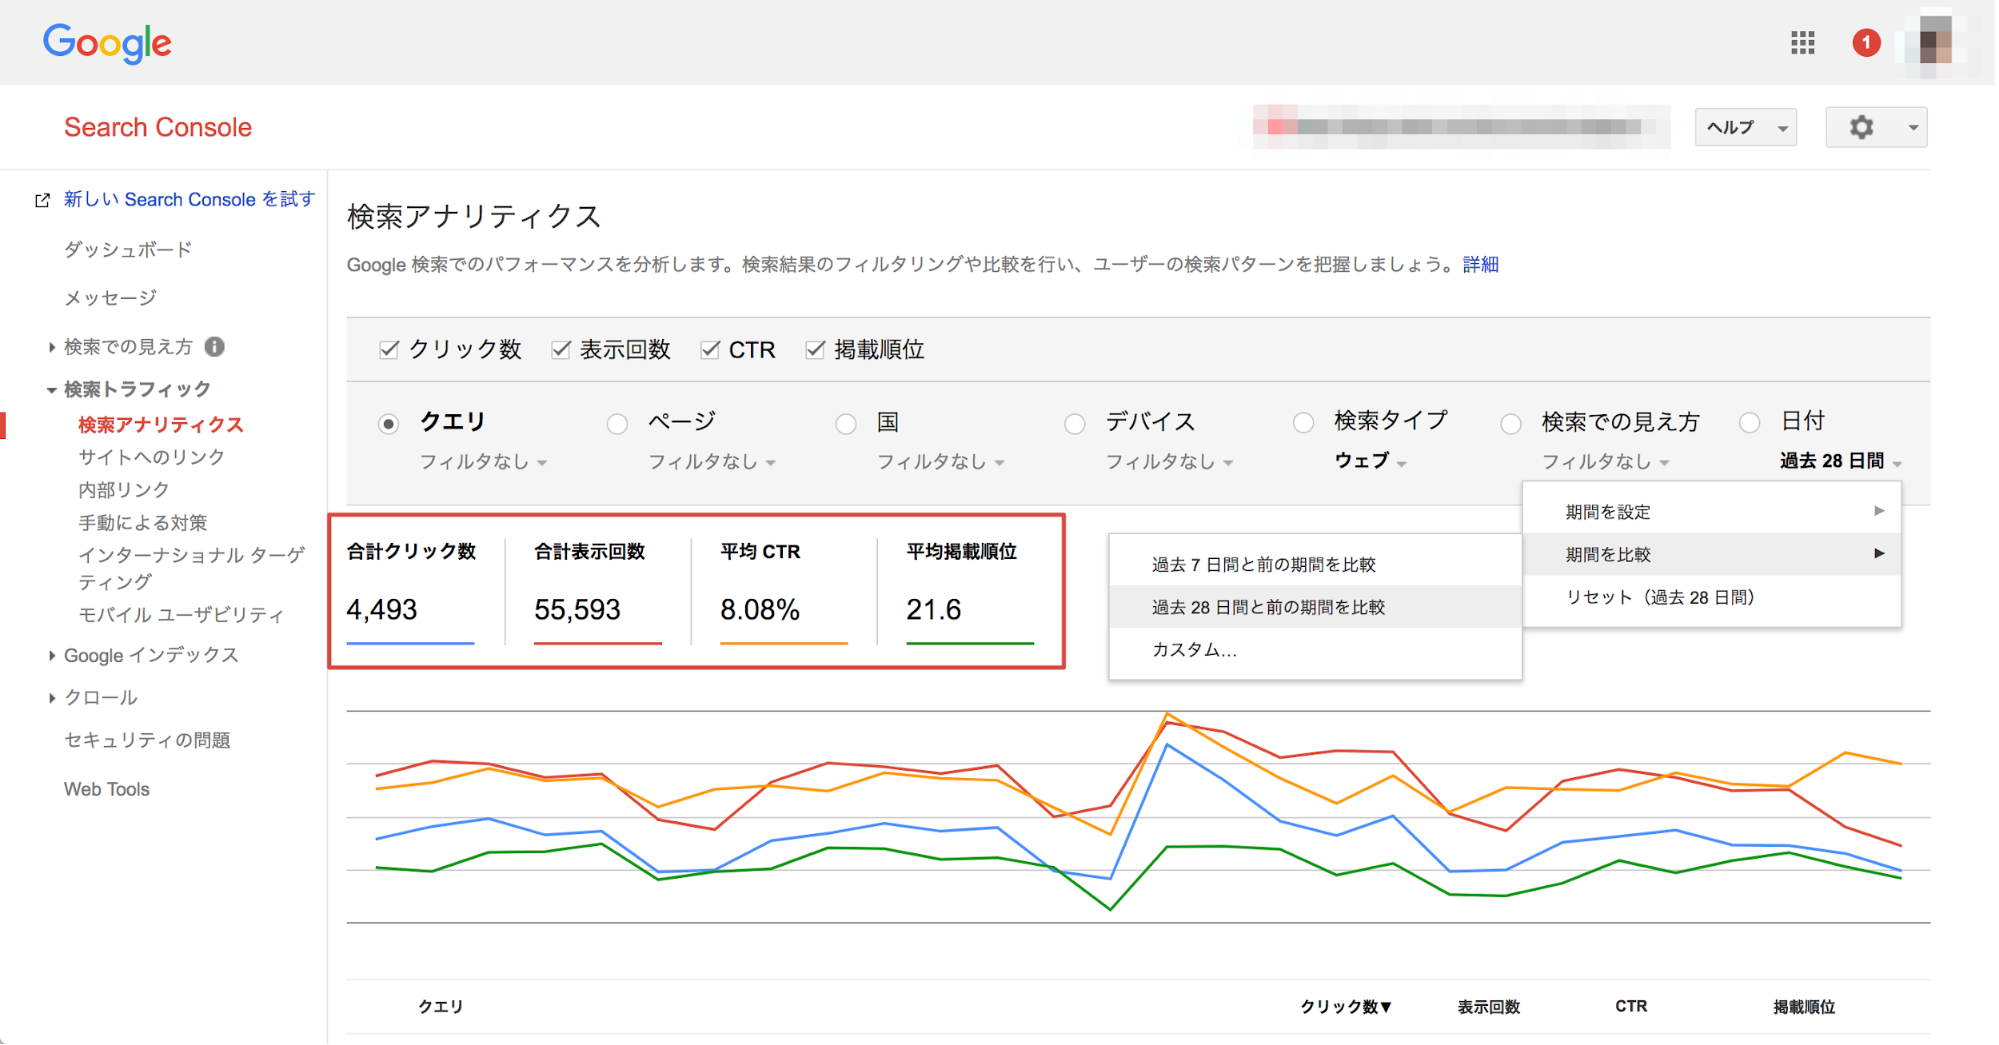Viewport: 1999px width, 1045px height.
Task: Click the Google logo
Action: coord(107,43)
